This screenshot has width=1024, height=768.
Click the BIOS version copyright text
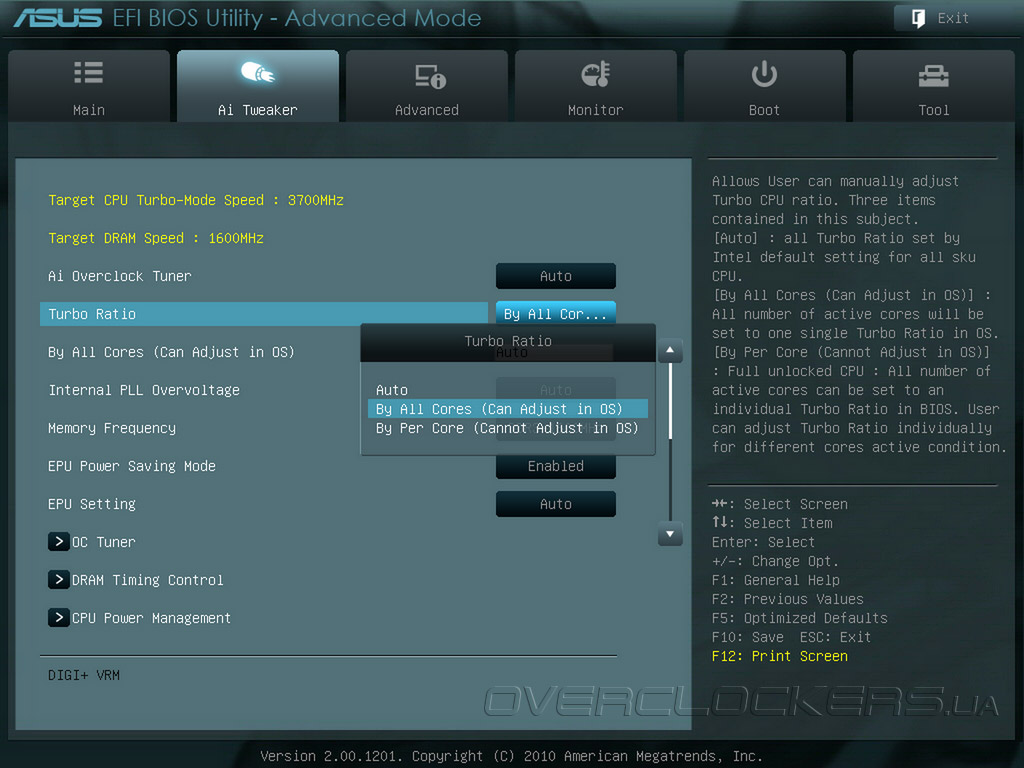511,756
